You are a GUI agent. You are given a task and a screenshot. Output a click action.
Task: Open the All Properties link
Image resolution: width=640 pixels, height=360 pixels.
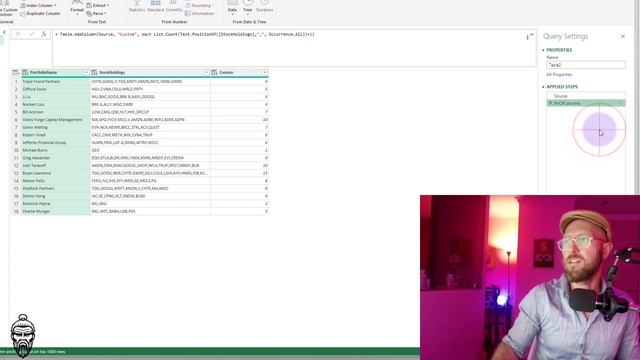click(559, 75)
